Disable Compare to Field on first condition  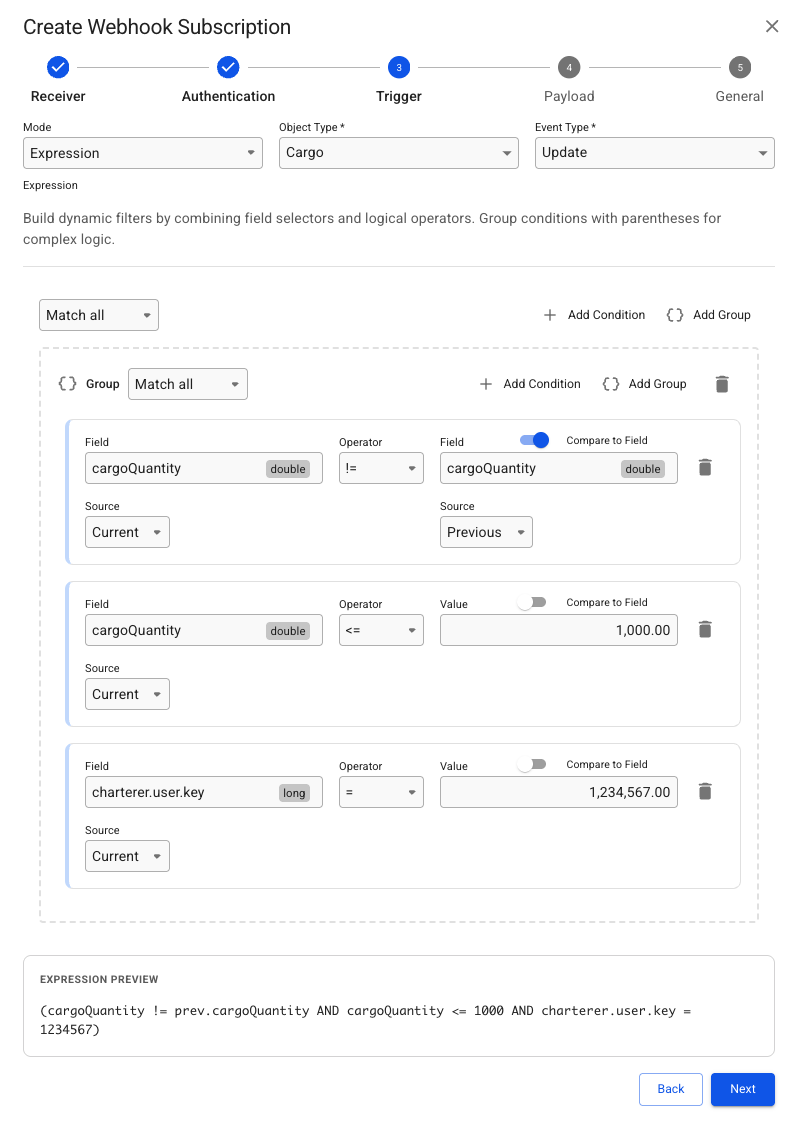[534, 440]
